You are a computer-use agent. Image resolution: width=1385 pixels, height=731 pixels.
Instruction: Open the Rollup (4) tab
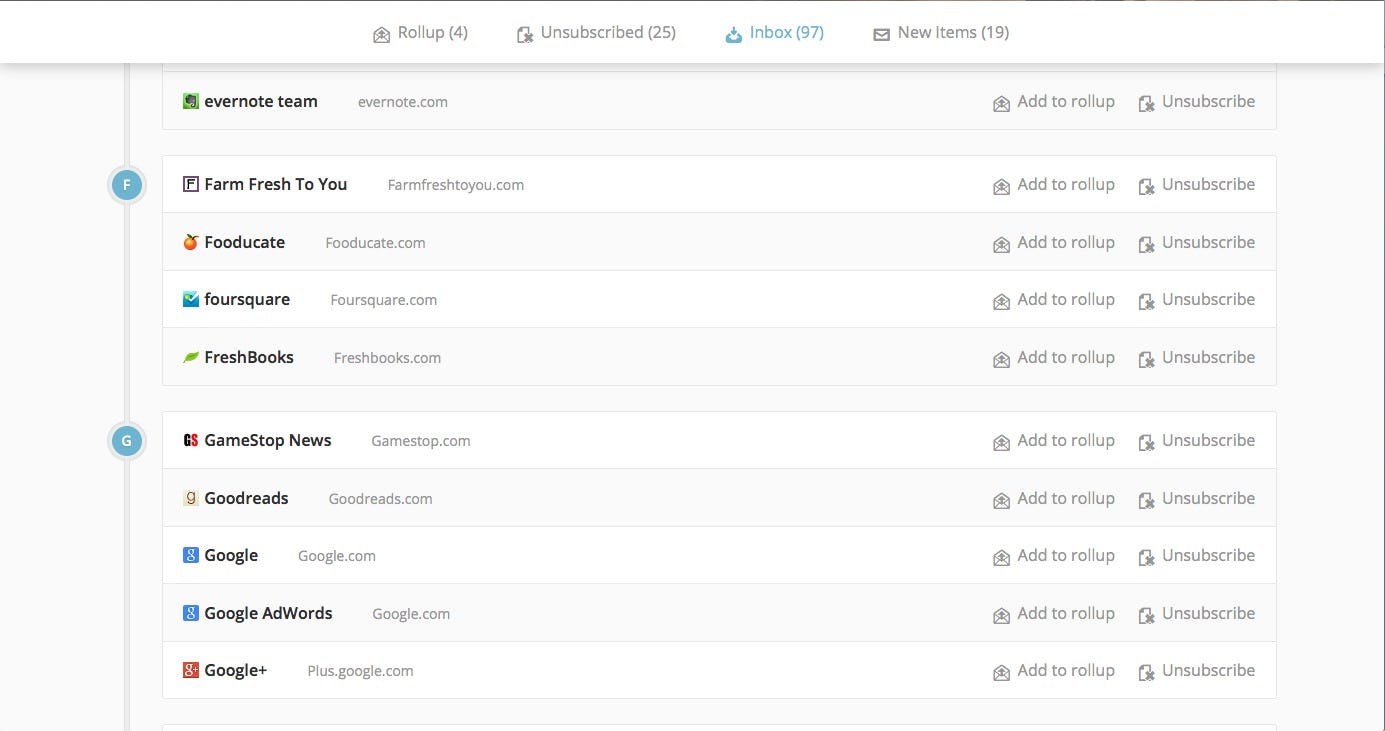[x=420, y=33]
